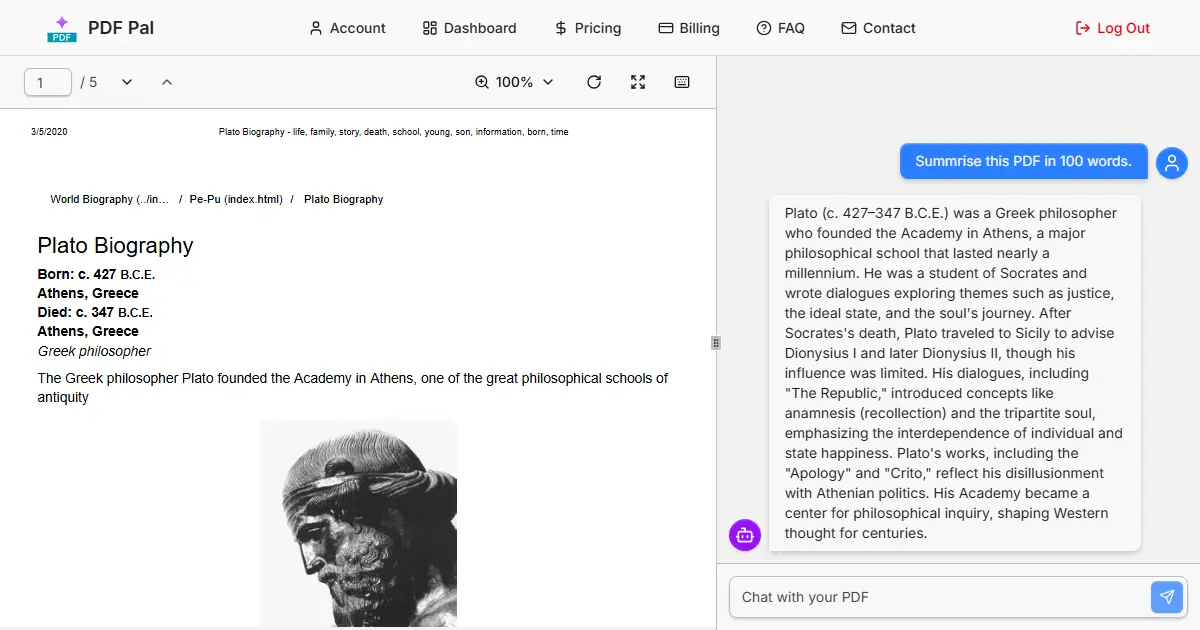Focus the 'Chat with your PDF' input
Image resolution: width=1200 pixels, height=630 pixels.
point(940,597)
